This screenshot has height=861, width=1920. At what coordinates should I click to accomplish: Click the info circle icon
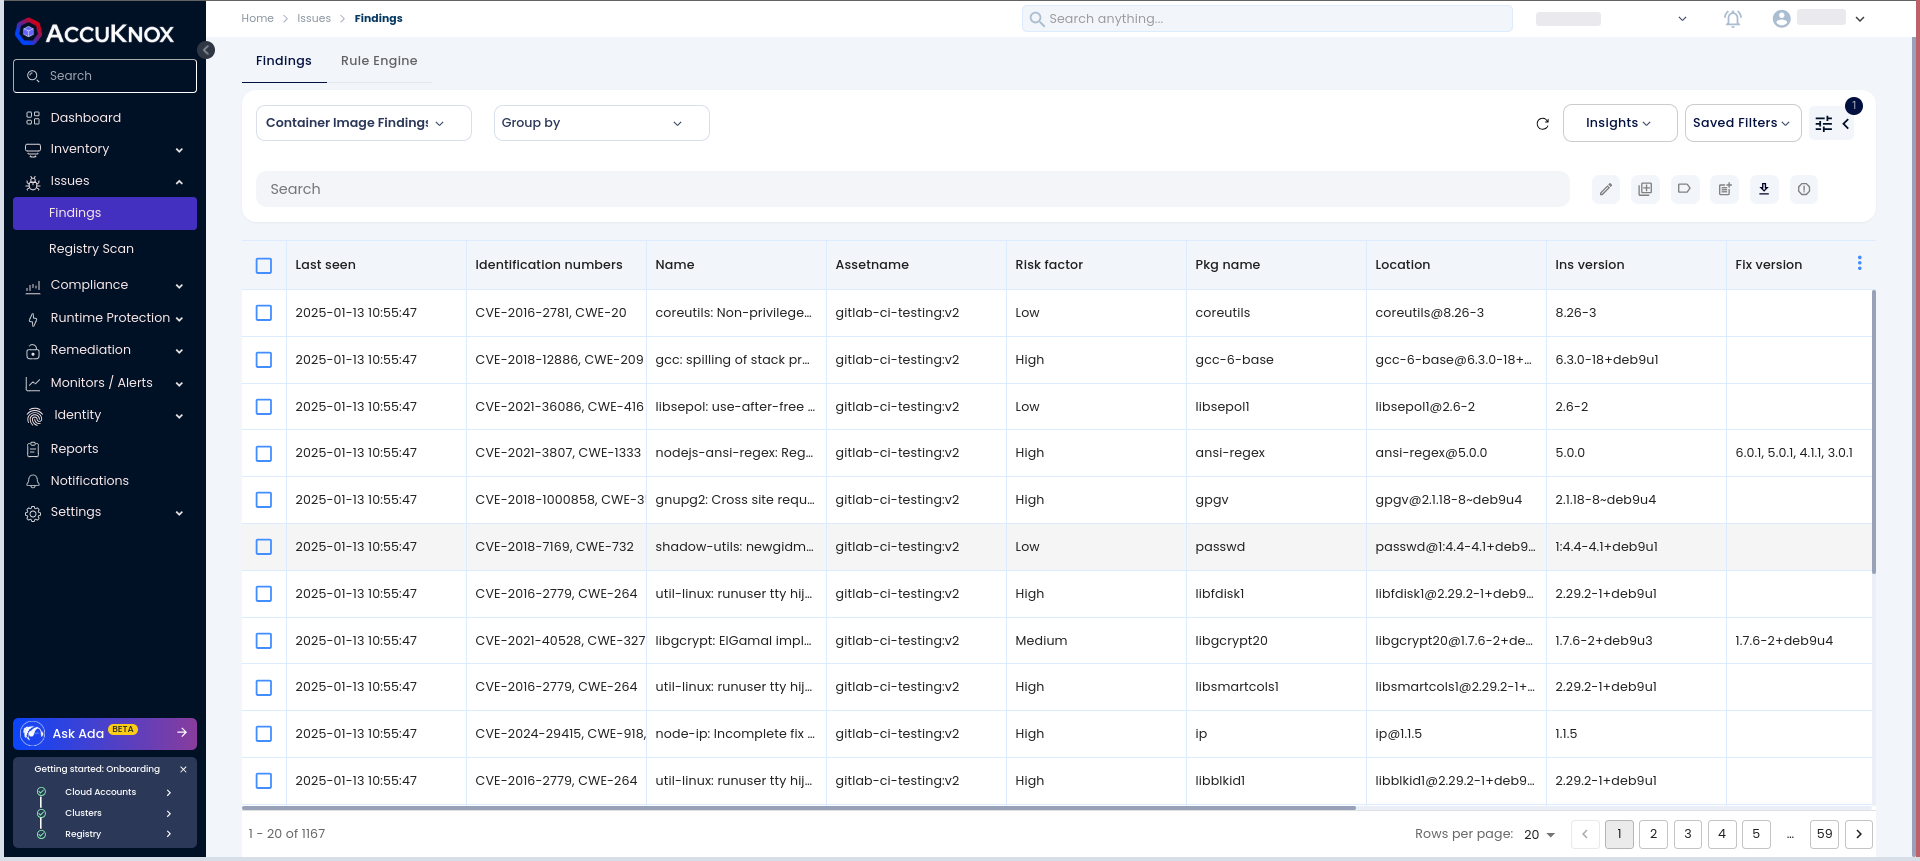(1804, 189)
